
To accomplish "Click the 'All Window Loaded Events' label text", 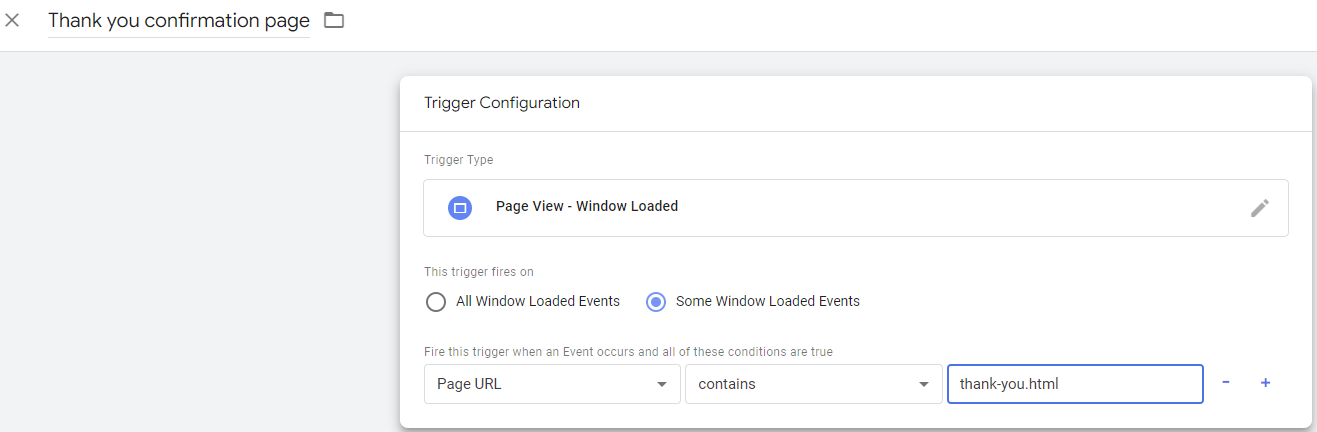I will point(537,301).
